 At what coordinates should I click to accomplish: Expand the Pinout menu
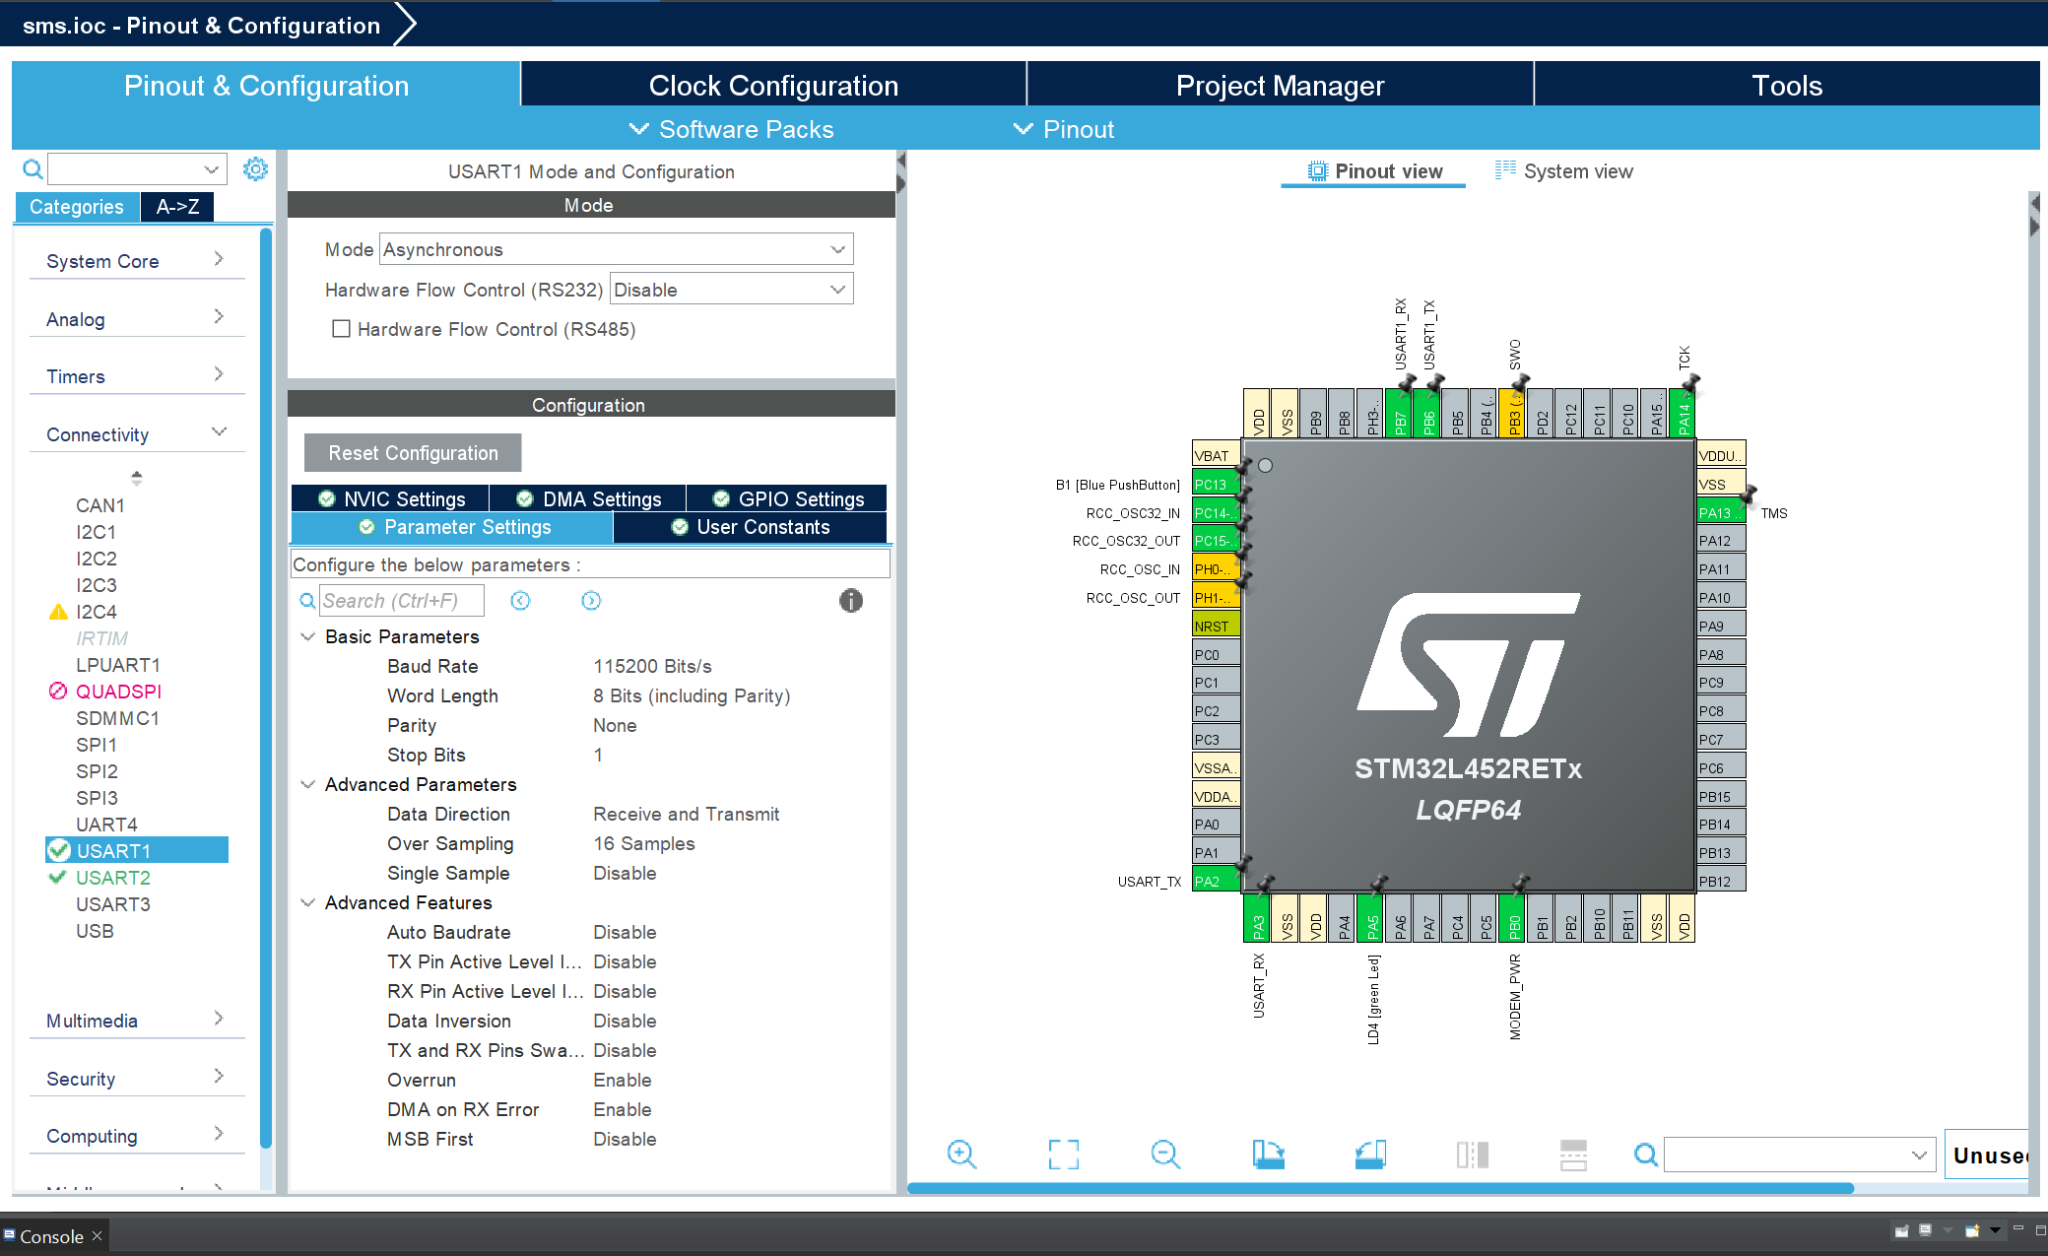[1064, 129]
